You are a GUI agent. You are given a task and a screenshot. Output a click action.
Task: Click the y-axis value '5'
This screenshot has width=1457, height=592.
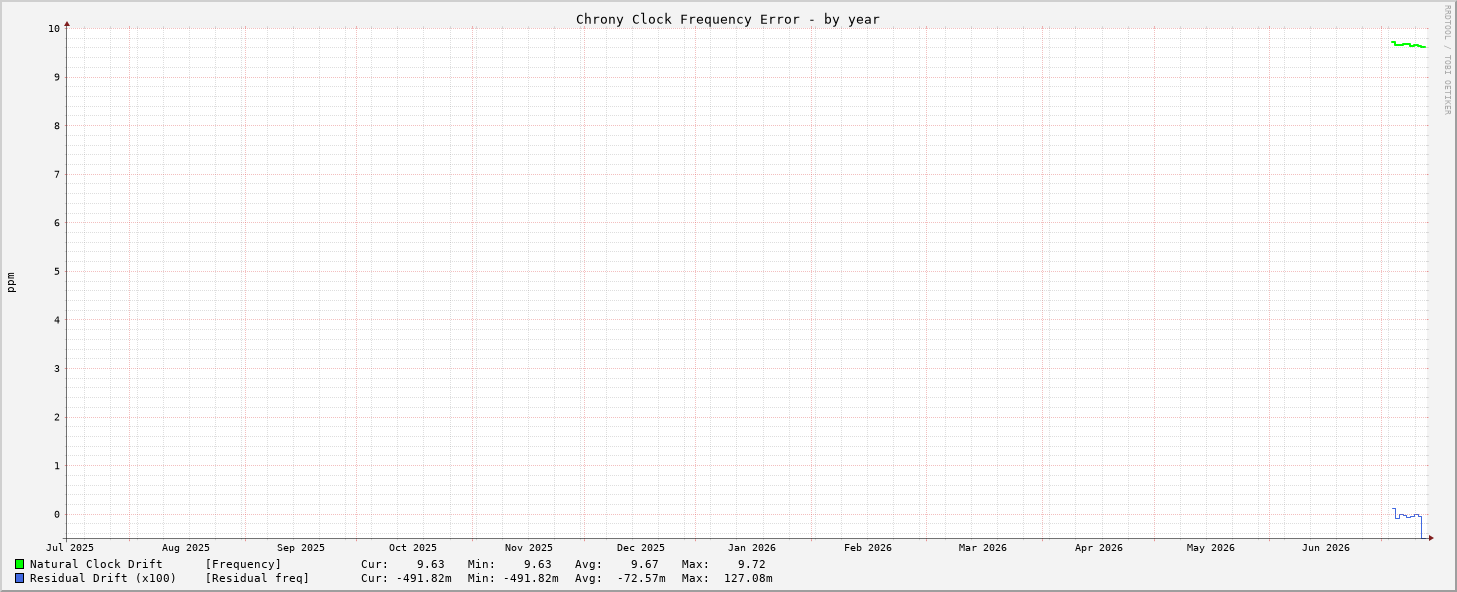click(57, 271)
